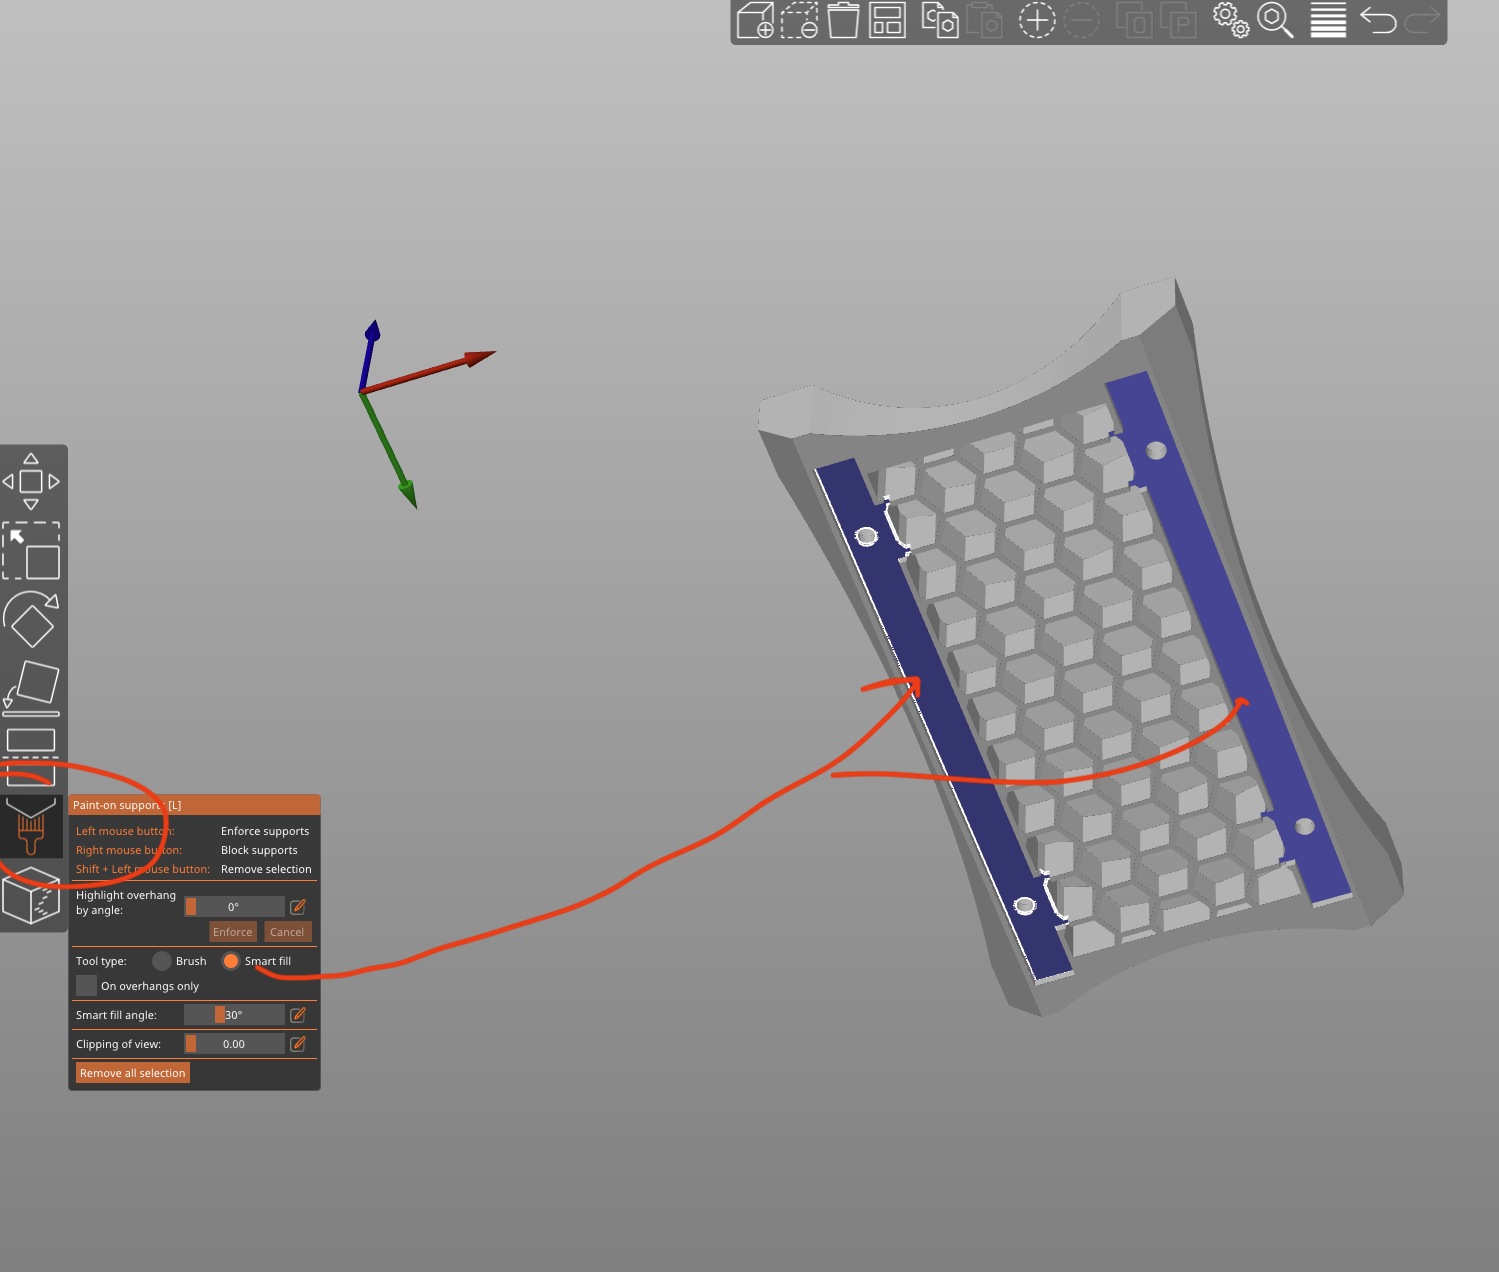
Task: Select the Brush tool type radio
Action: tap(162, 961)
